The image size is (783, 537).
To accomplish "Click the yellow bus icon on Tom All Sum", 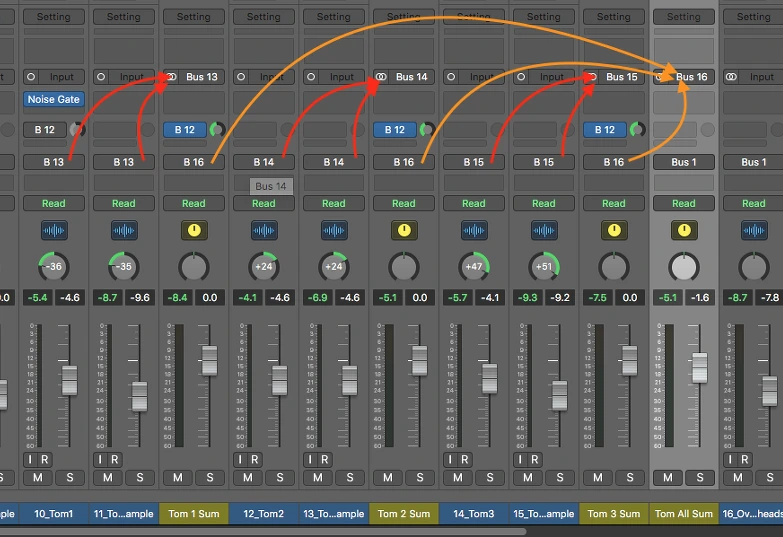I will 684,230.
